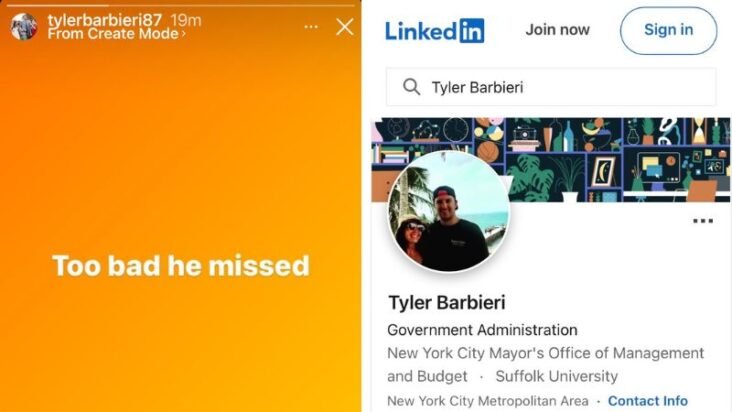The height and width of the screenshot is (412, 732).
Task: Click the Sign in button
Action: [x=669, y=31]
